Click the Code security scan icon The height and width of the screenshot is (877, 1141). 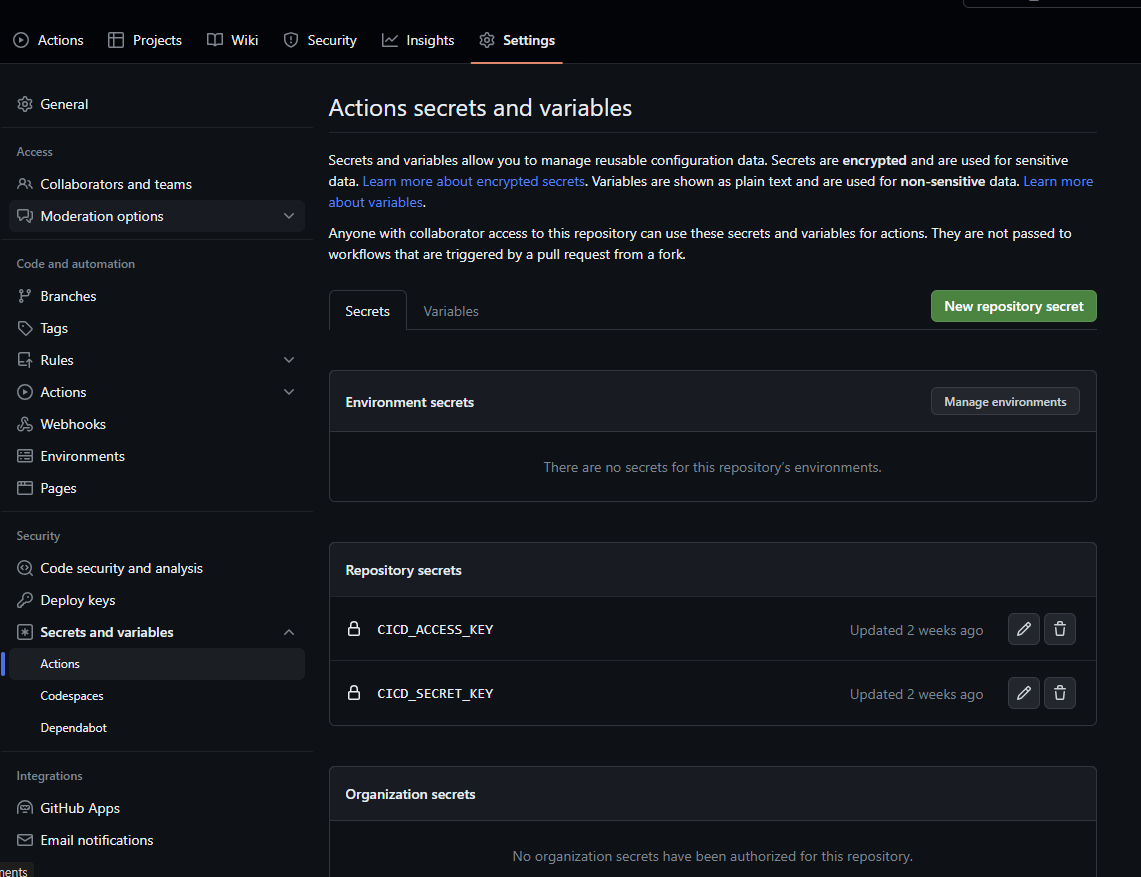tap(25, 568)
